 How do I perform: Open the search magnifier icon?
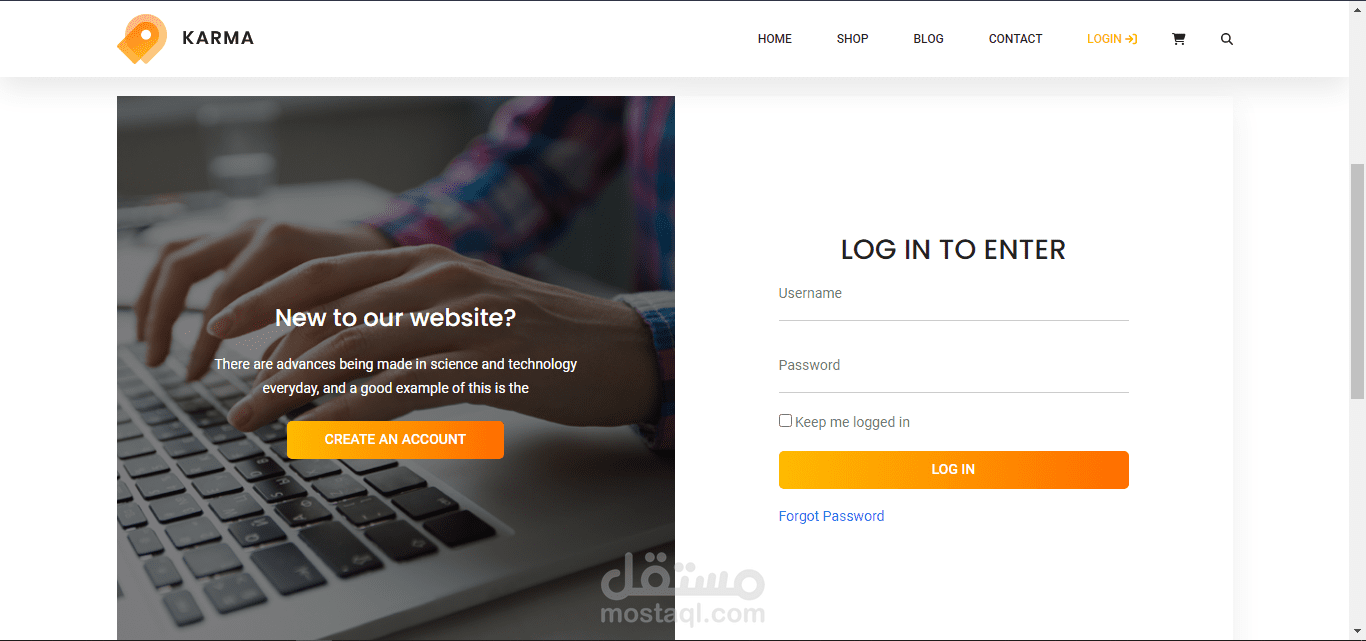pos(1227,39)
